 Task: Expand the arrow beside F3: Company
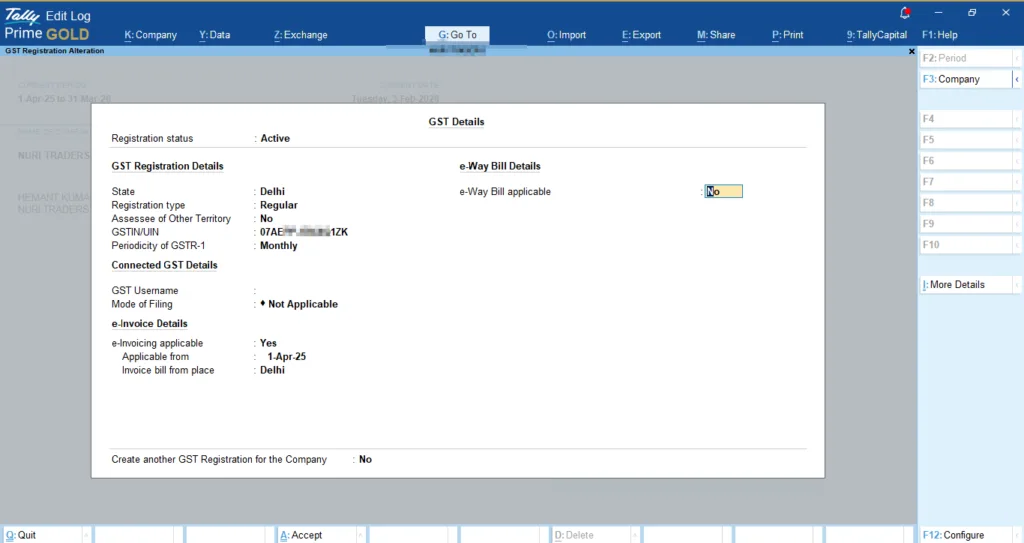(x=1017, y=79)
